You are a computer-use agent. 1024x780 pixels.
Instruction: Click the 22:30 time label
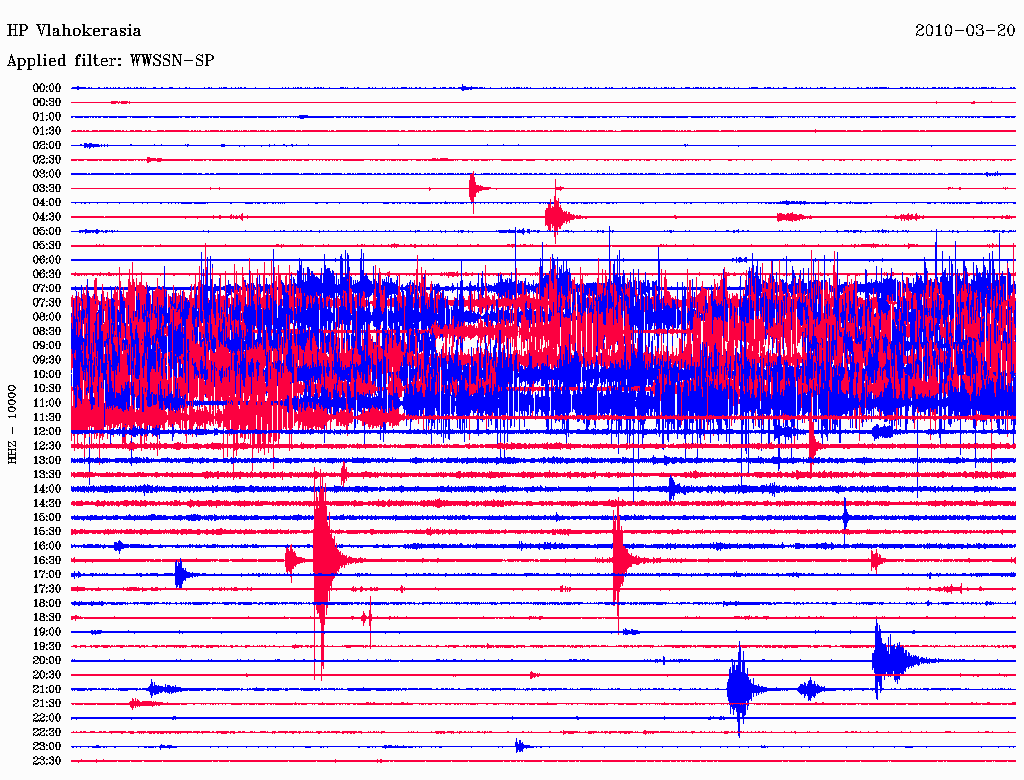click(47, 732)
